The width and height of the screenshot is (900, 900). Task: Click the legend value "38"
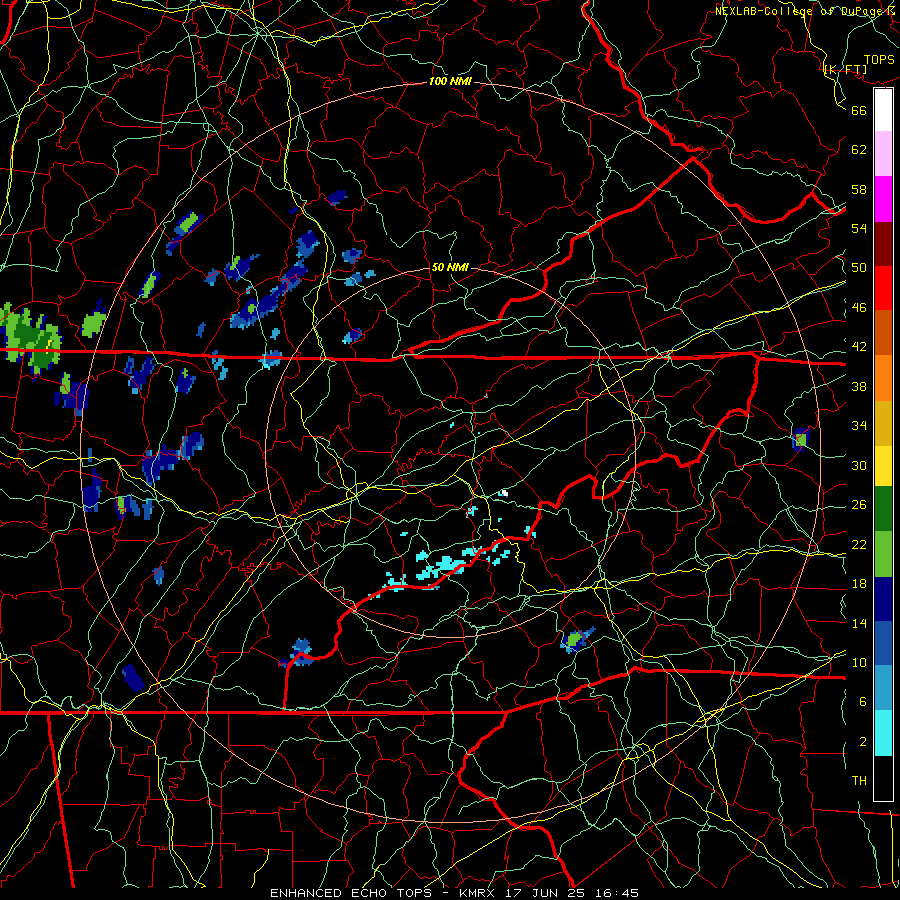coord(859,386)
